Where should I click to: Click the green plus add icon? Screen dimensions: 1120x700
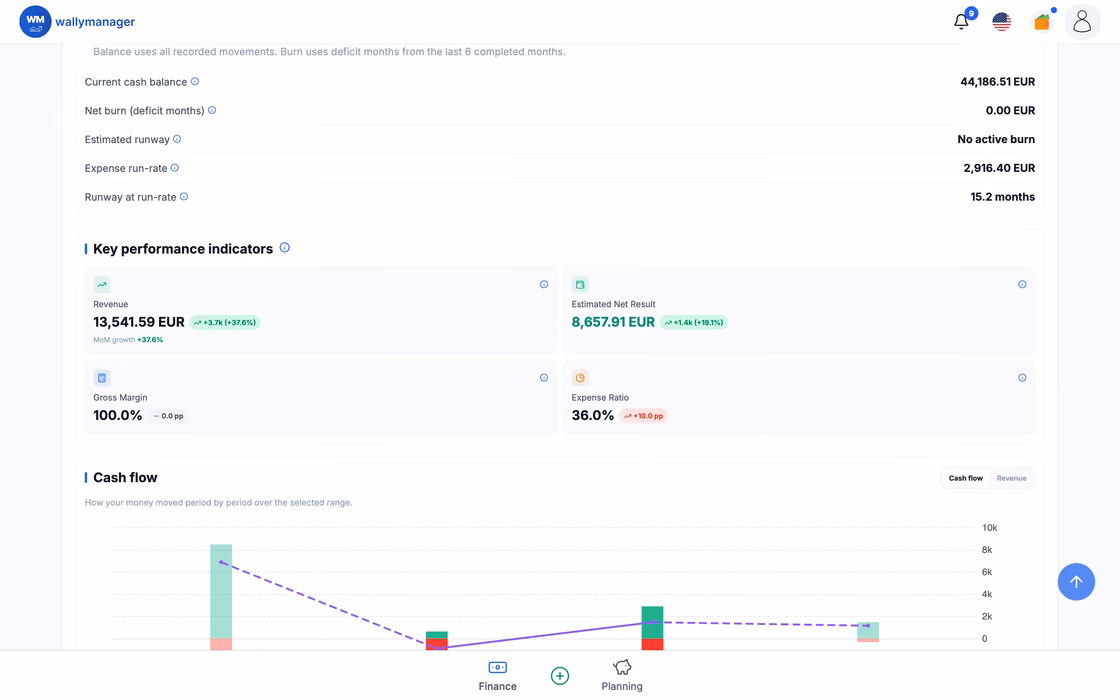[x=560, y=675]
